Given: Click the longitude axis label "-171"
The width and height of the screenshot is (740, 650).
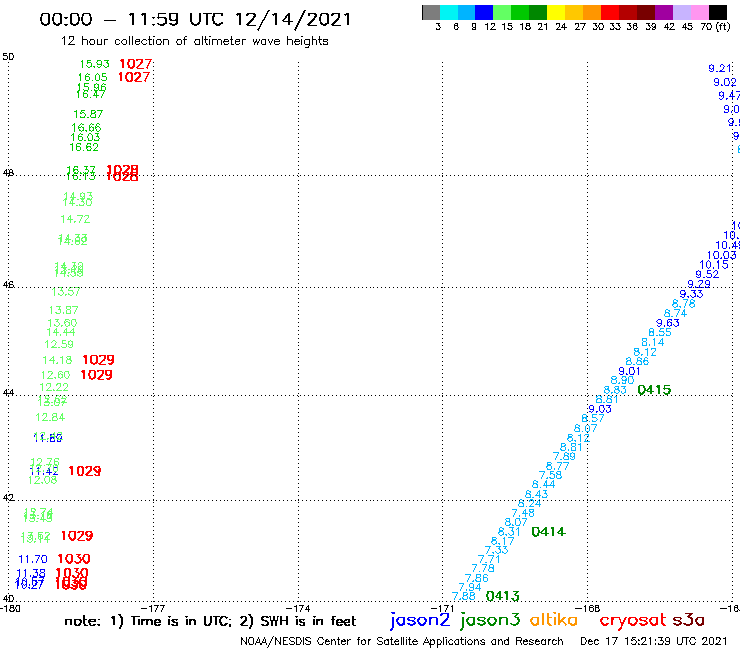Looking at the screenshot, I should tap(442, 609).
